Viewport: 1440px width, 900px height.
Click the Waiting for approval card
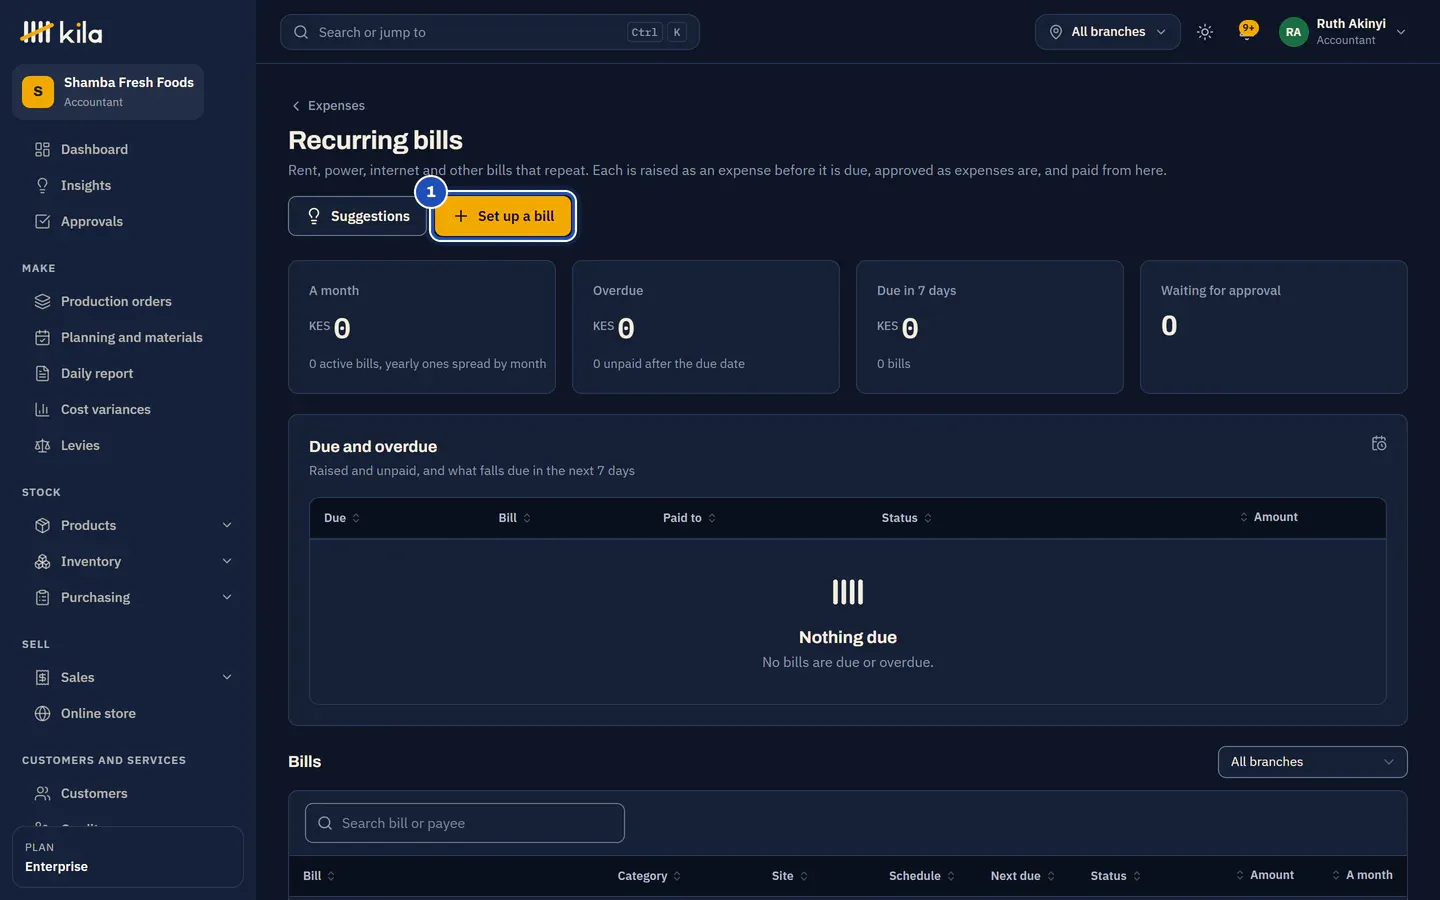[1274, 327]
